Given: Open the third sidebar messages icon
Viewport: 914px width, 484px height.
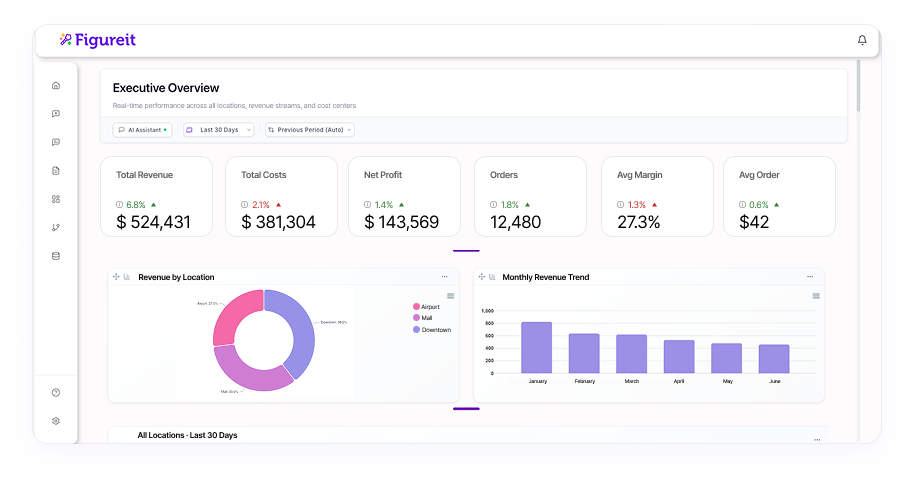Looking at the screenshot, I should 56,142.
